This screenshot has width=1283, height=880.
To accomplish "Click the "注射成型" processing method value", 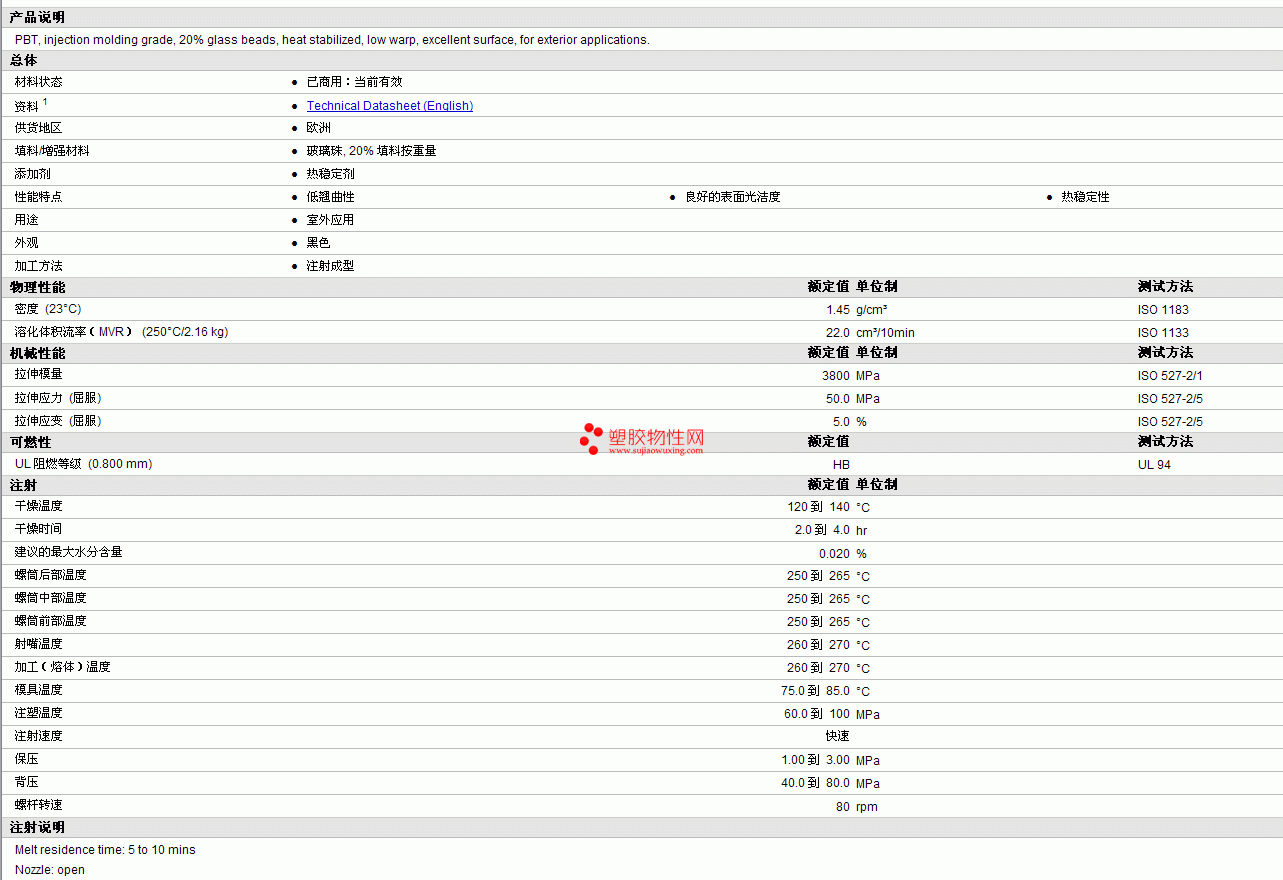I will point(330,266).
